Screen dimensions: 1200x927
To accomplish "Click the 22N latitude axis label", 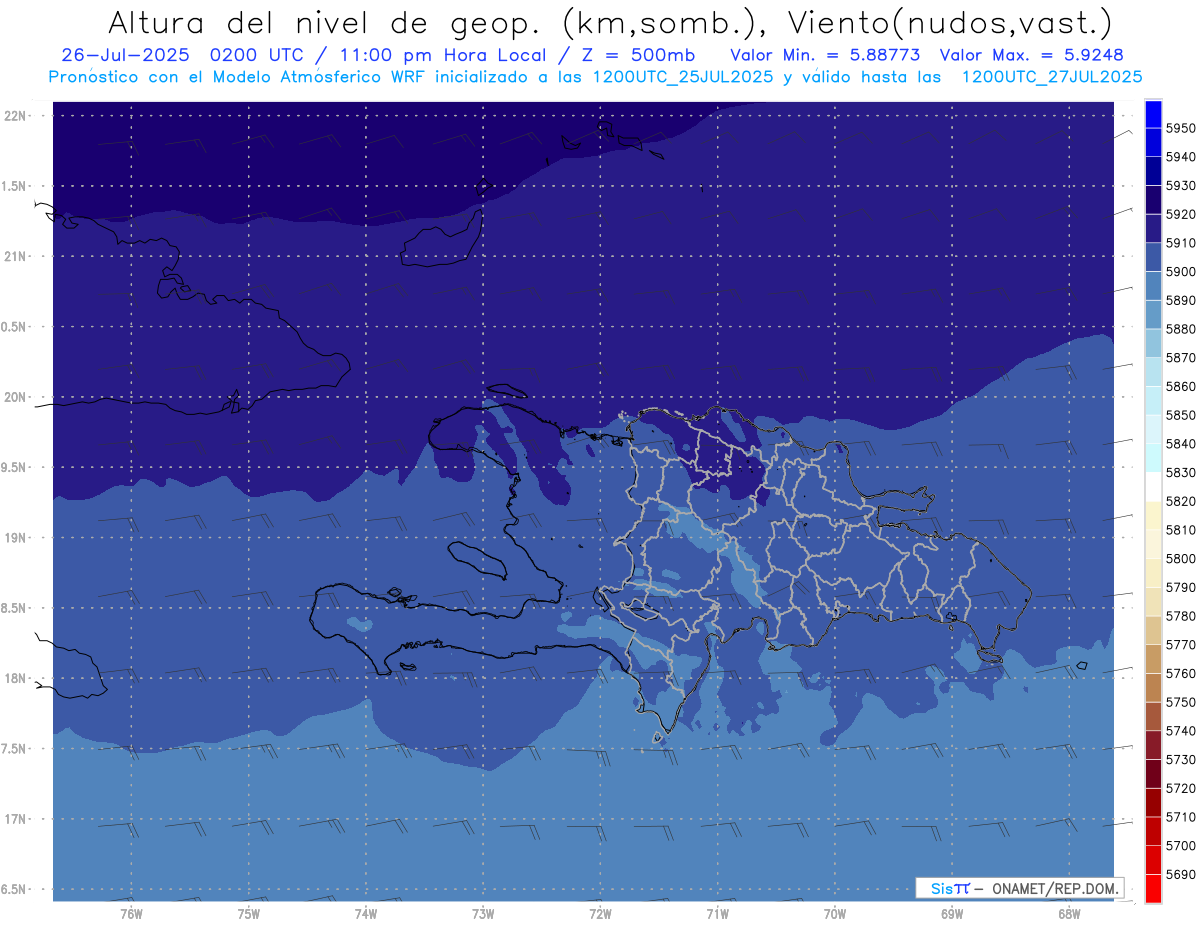I will click(x=17, y=116).
